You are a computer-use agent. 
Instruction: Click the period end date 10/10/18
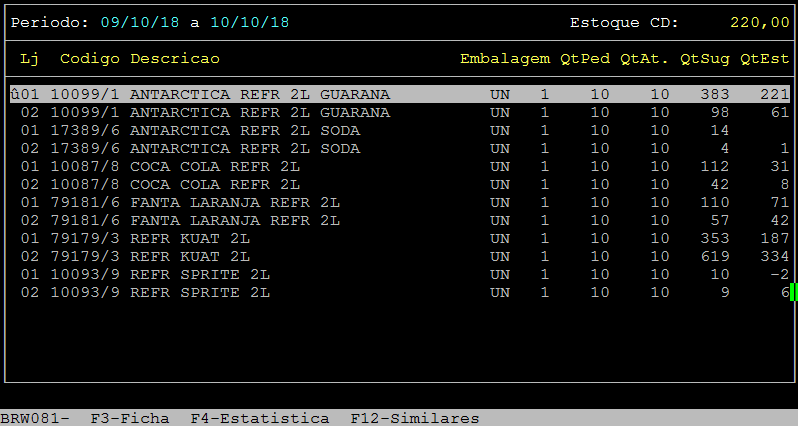(x=249, y=22)
